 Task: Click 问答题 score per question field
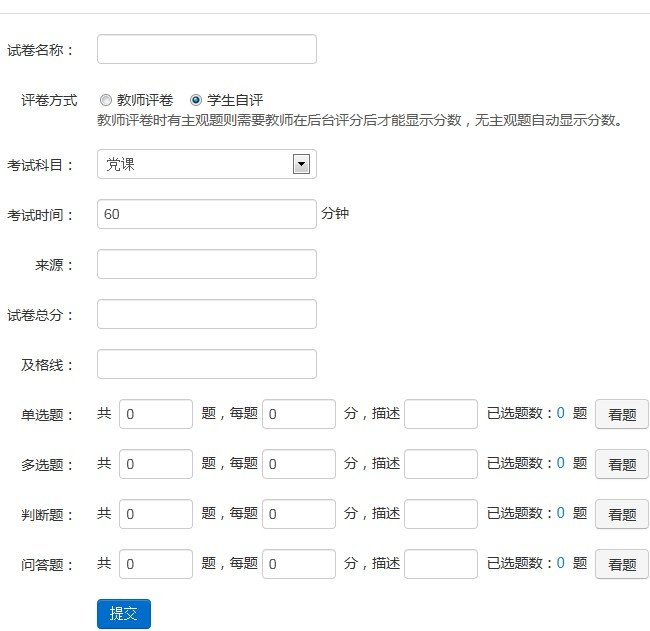tap(299, 564)
